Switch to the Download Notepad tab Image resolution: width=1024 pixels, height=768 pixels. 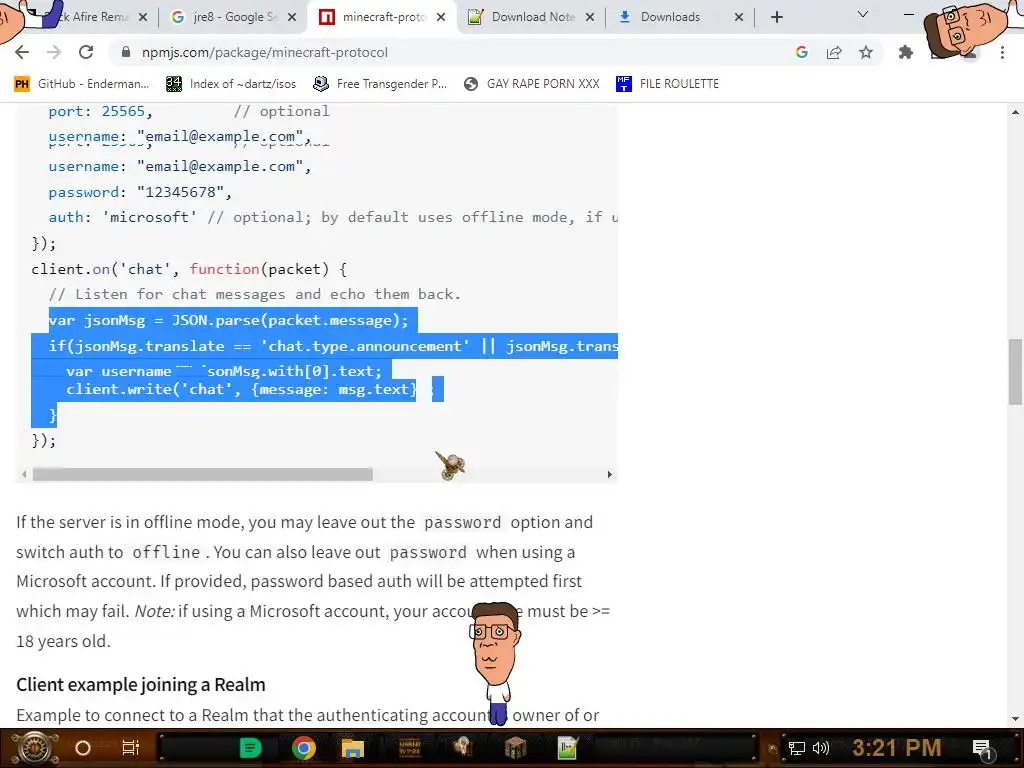tap(531, 17)
